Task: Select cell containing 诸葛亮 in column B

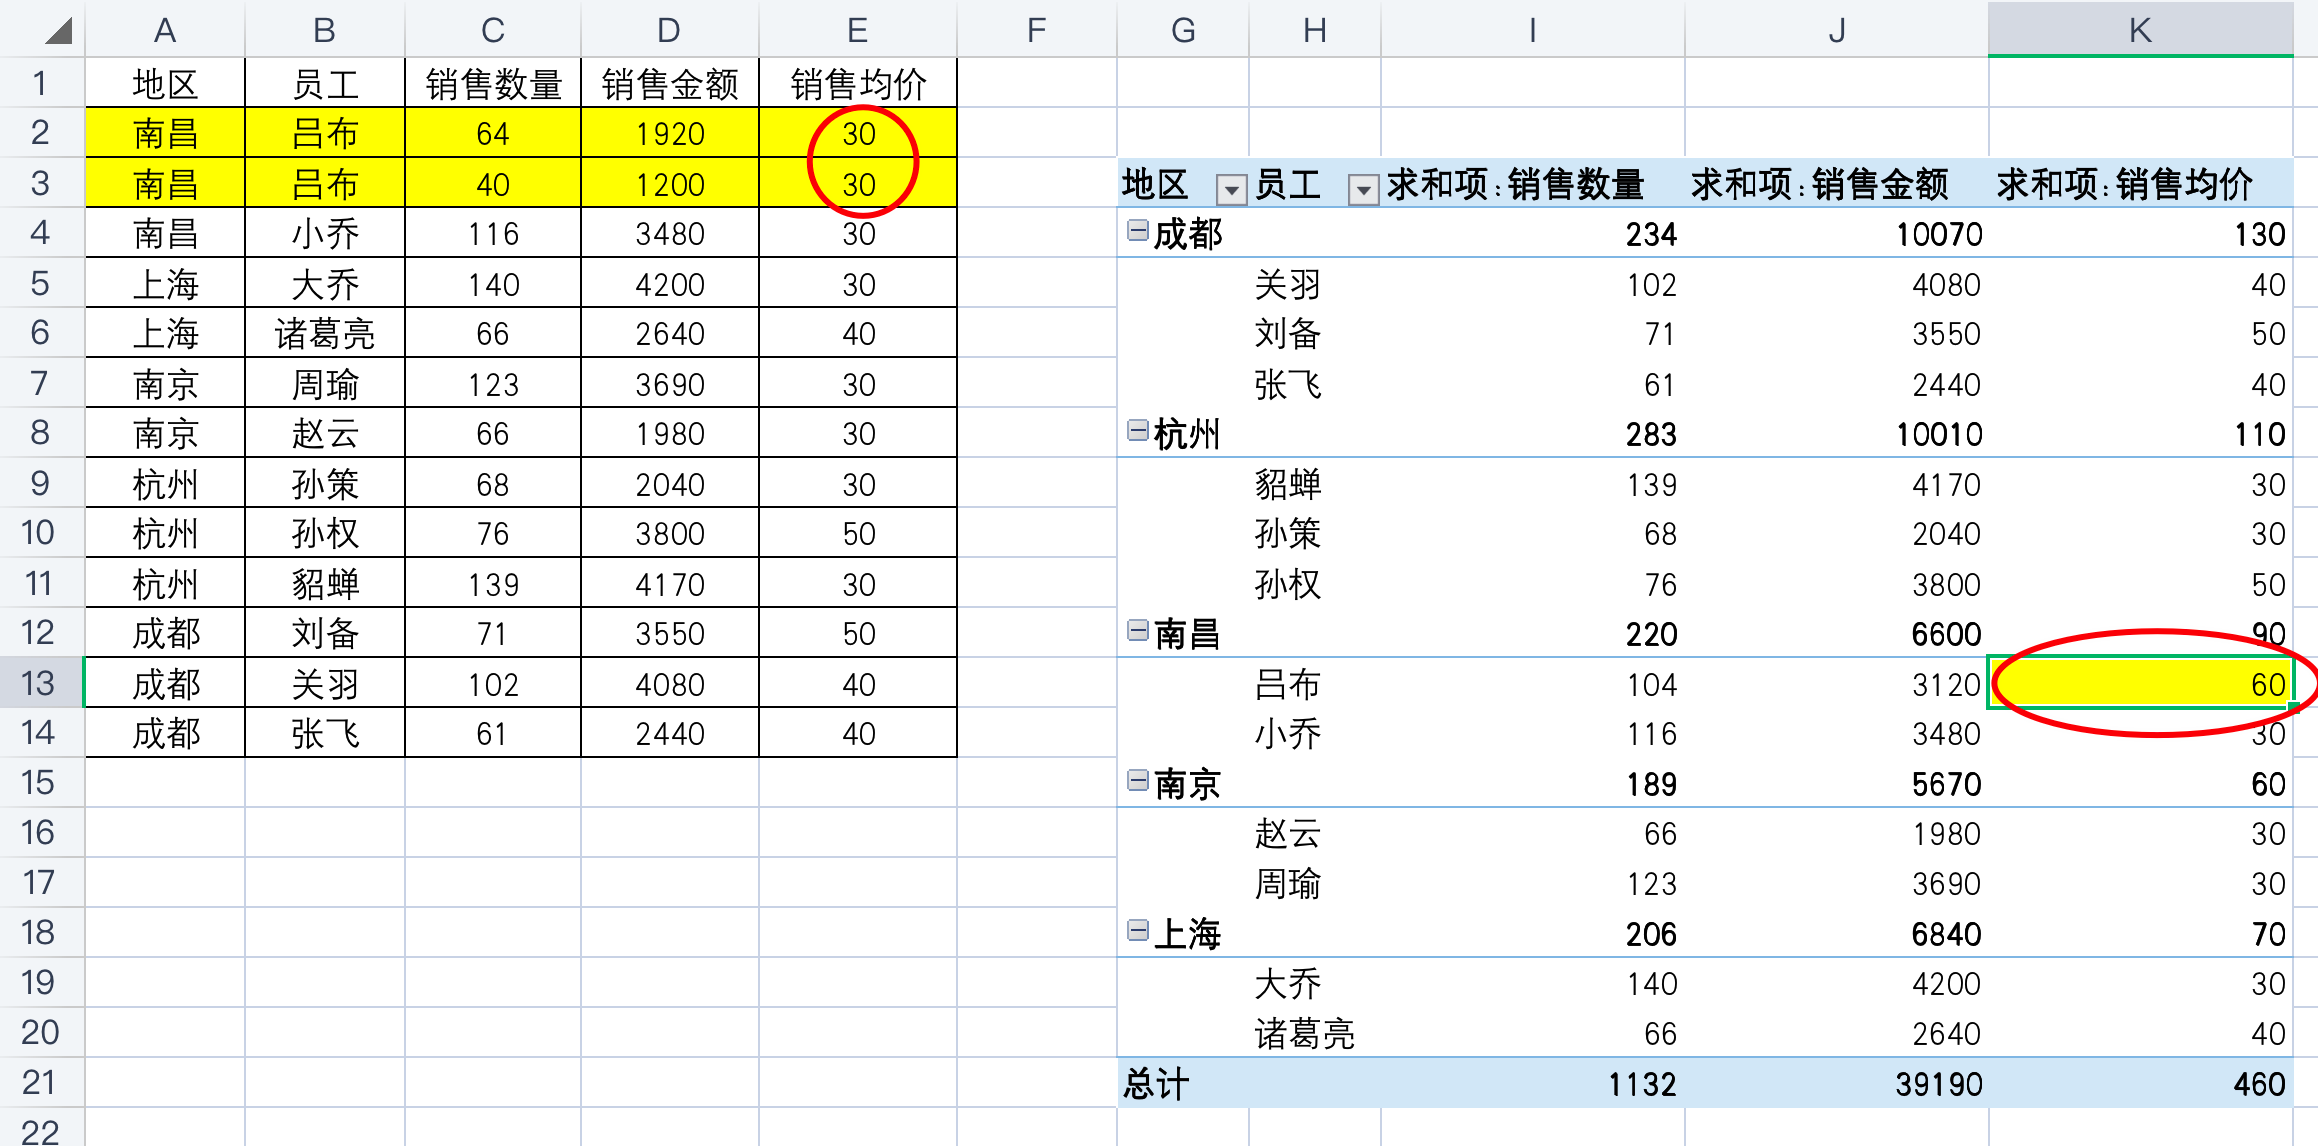Action: coord(324,333)
